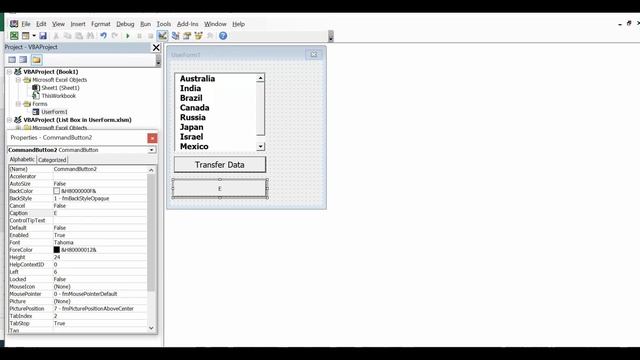Click list box scroll down arrow
The image size is (640, 360).
260,147
